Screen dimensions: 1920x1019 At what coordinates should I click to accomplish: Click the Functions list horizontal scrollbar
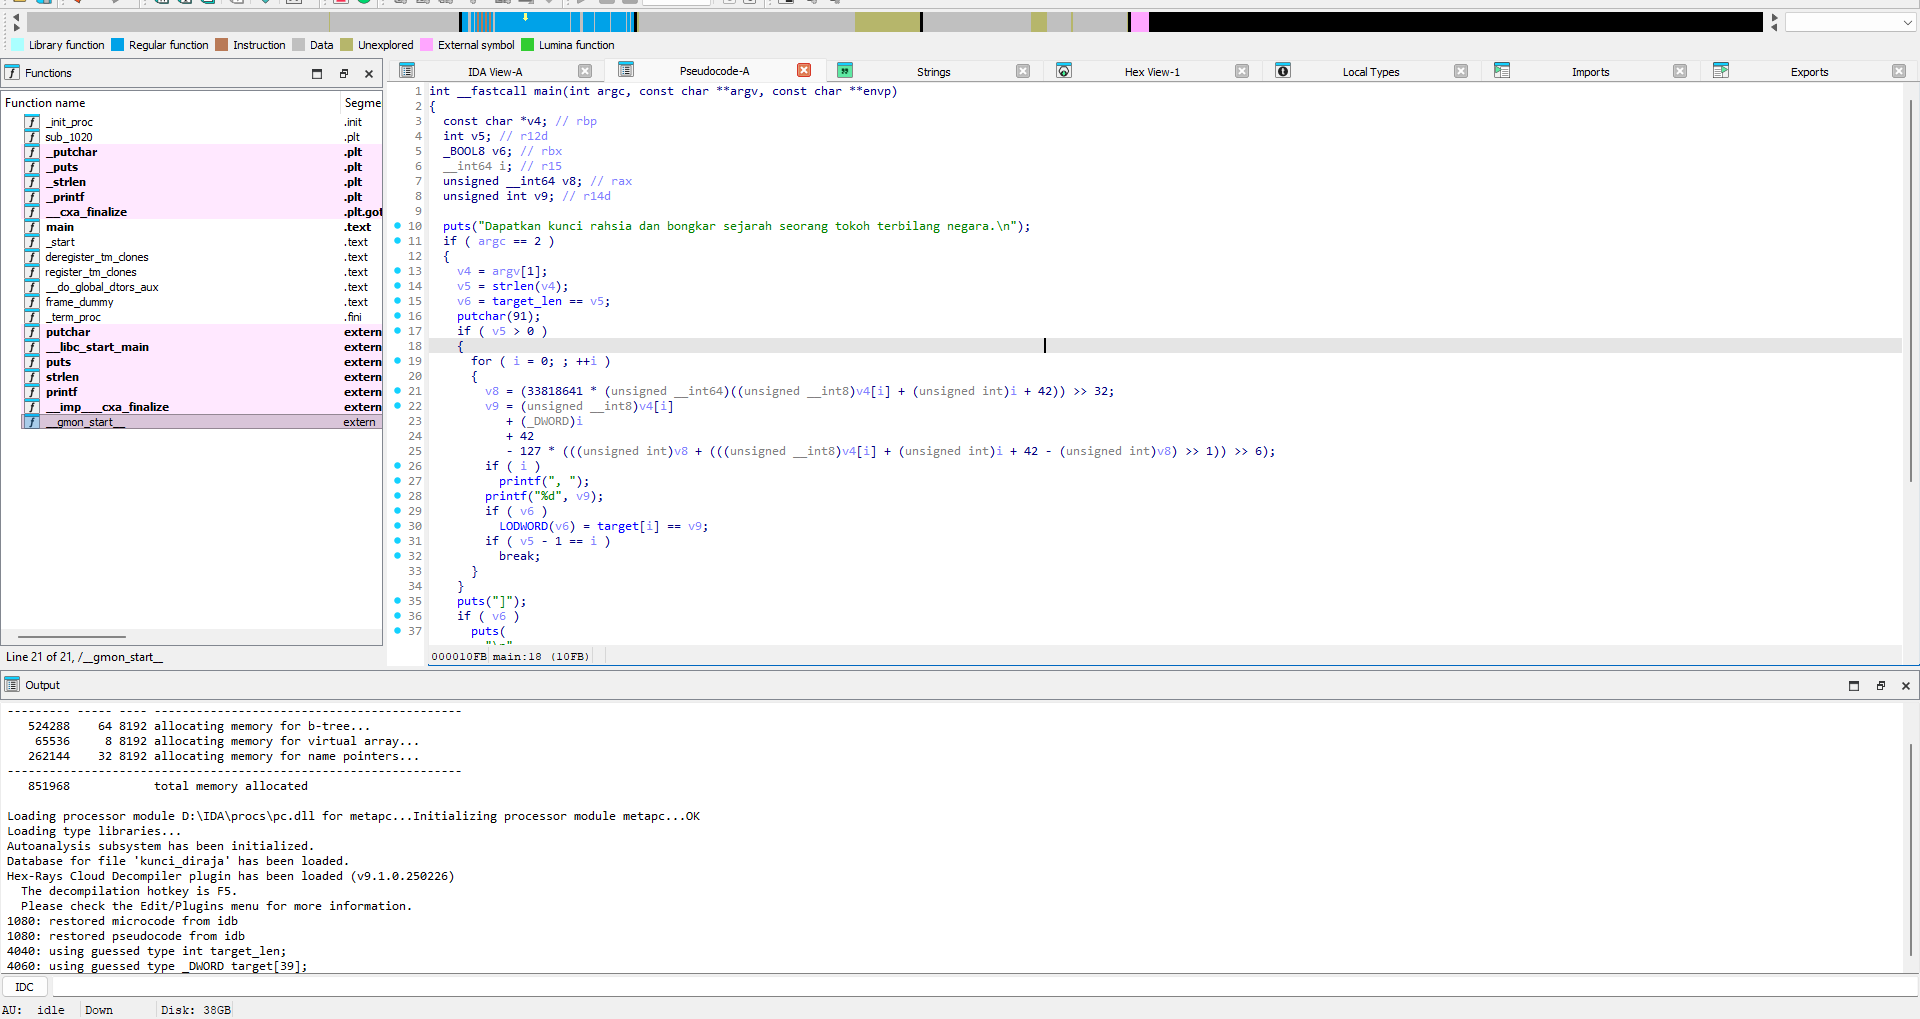(x=72, y=636)
